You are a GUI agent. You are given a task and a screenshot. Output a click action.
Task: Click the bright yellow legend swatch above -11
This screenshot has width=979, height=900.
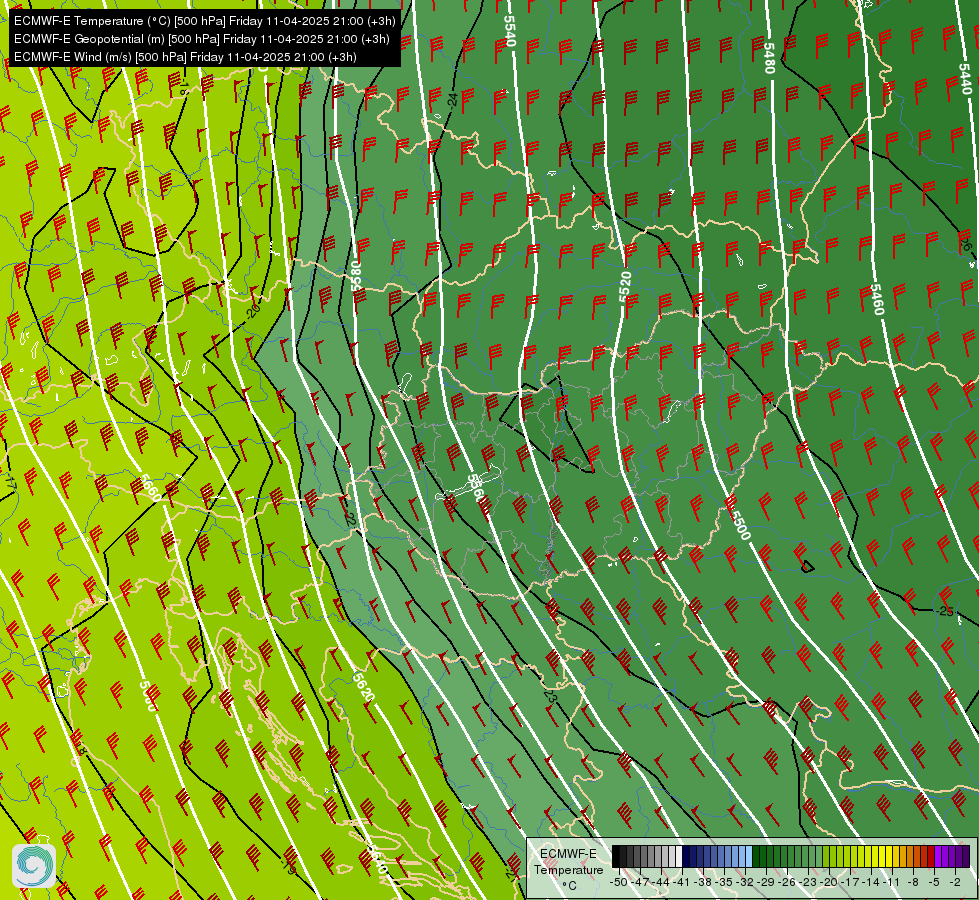point(889,857)
